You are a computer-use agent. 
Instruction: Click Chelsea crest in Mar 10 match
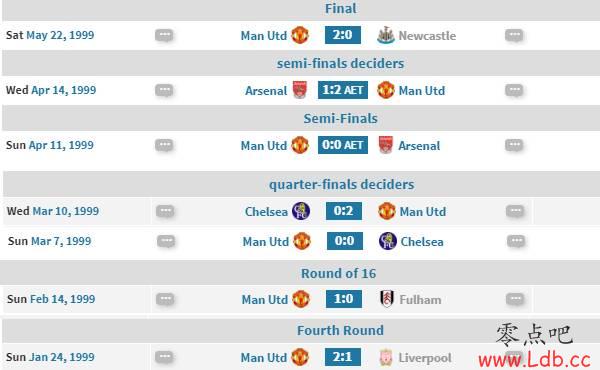[301, 211]
